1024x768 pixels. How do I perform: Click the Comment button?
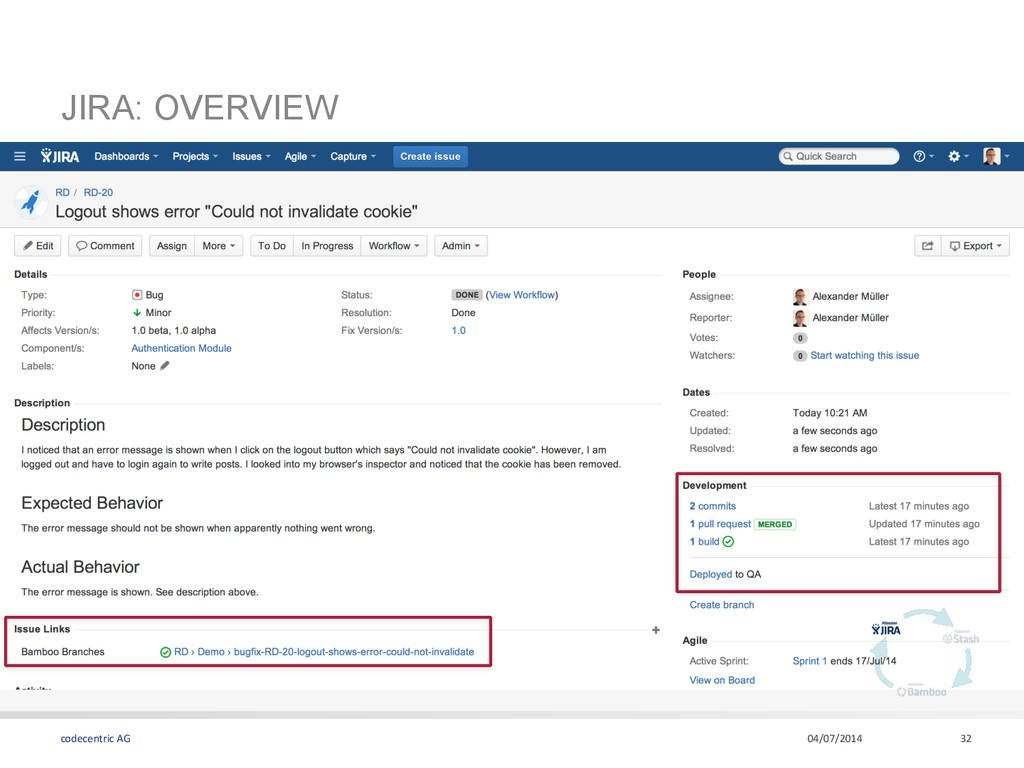[x=105, y=246]
